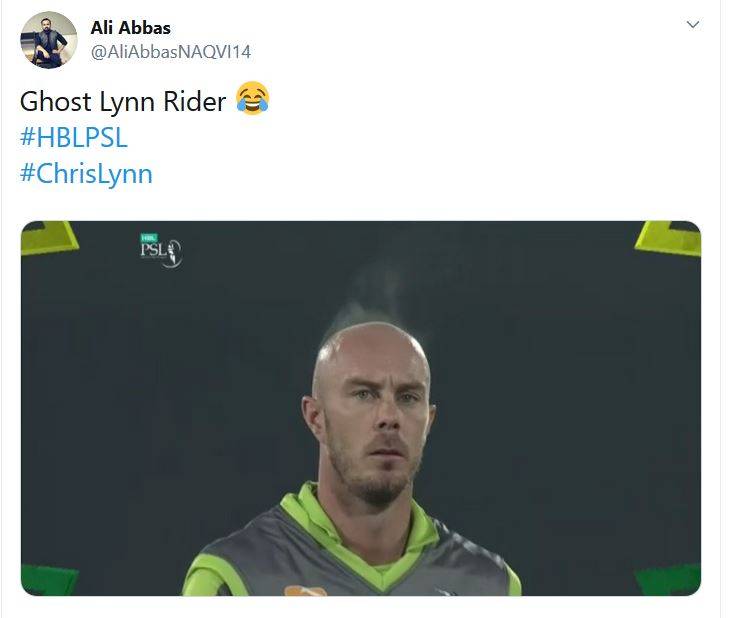
Task: Open the #ChrisLynn hashtag
Action: coord(87,173)
